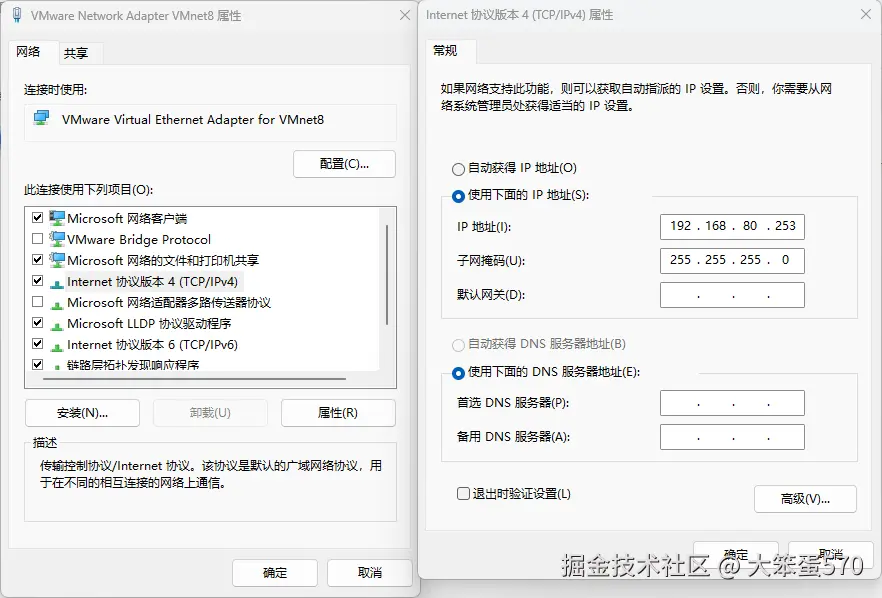Enable VMware Bridge Protocol checkbox
This screenshot has width=882, height=598.
pyautogui.click(x=38, y=239)
